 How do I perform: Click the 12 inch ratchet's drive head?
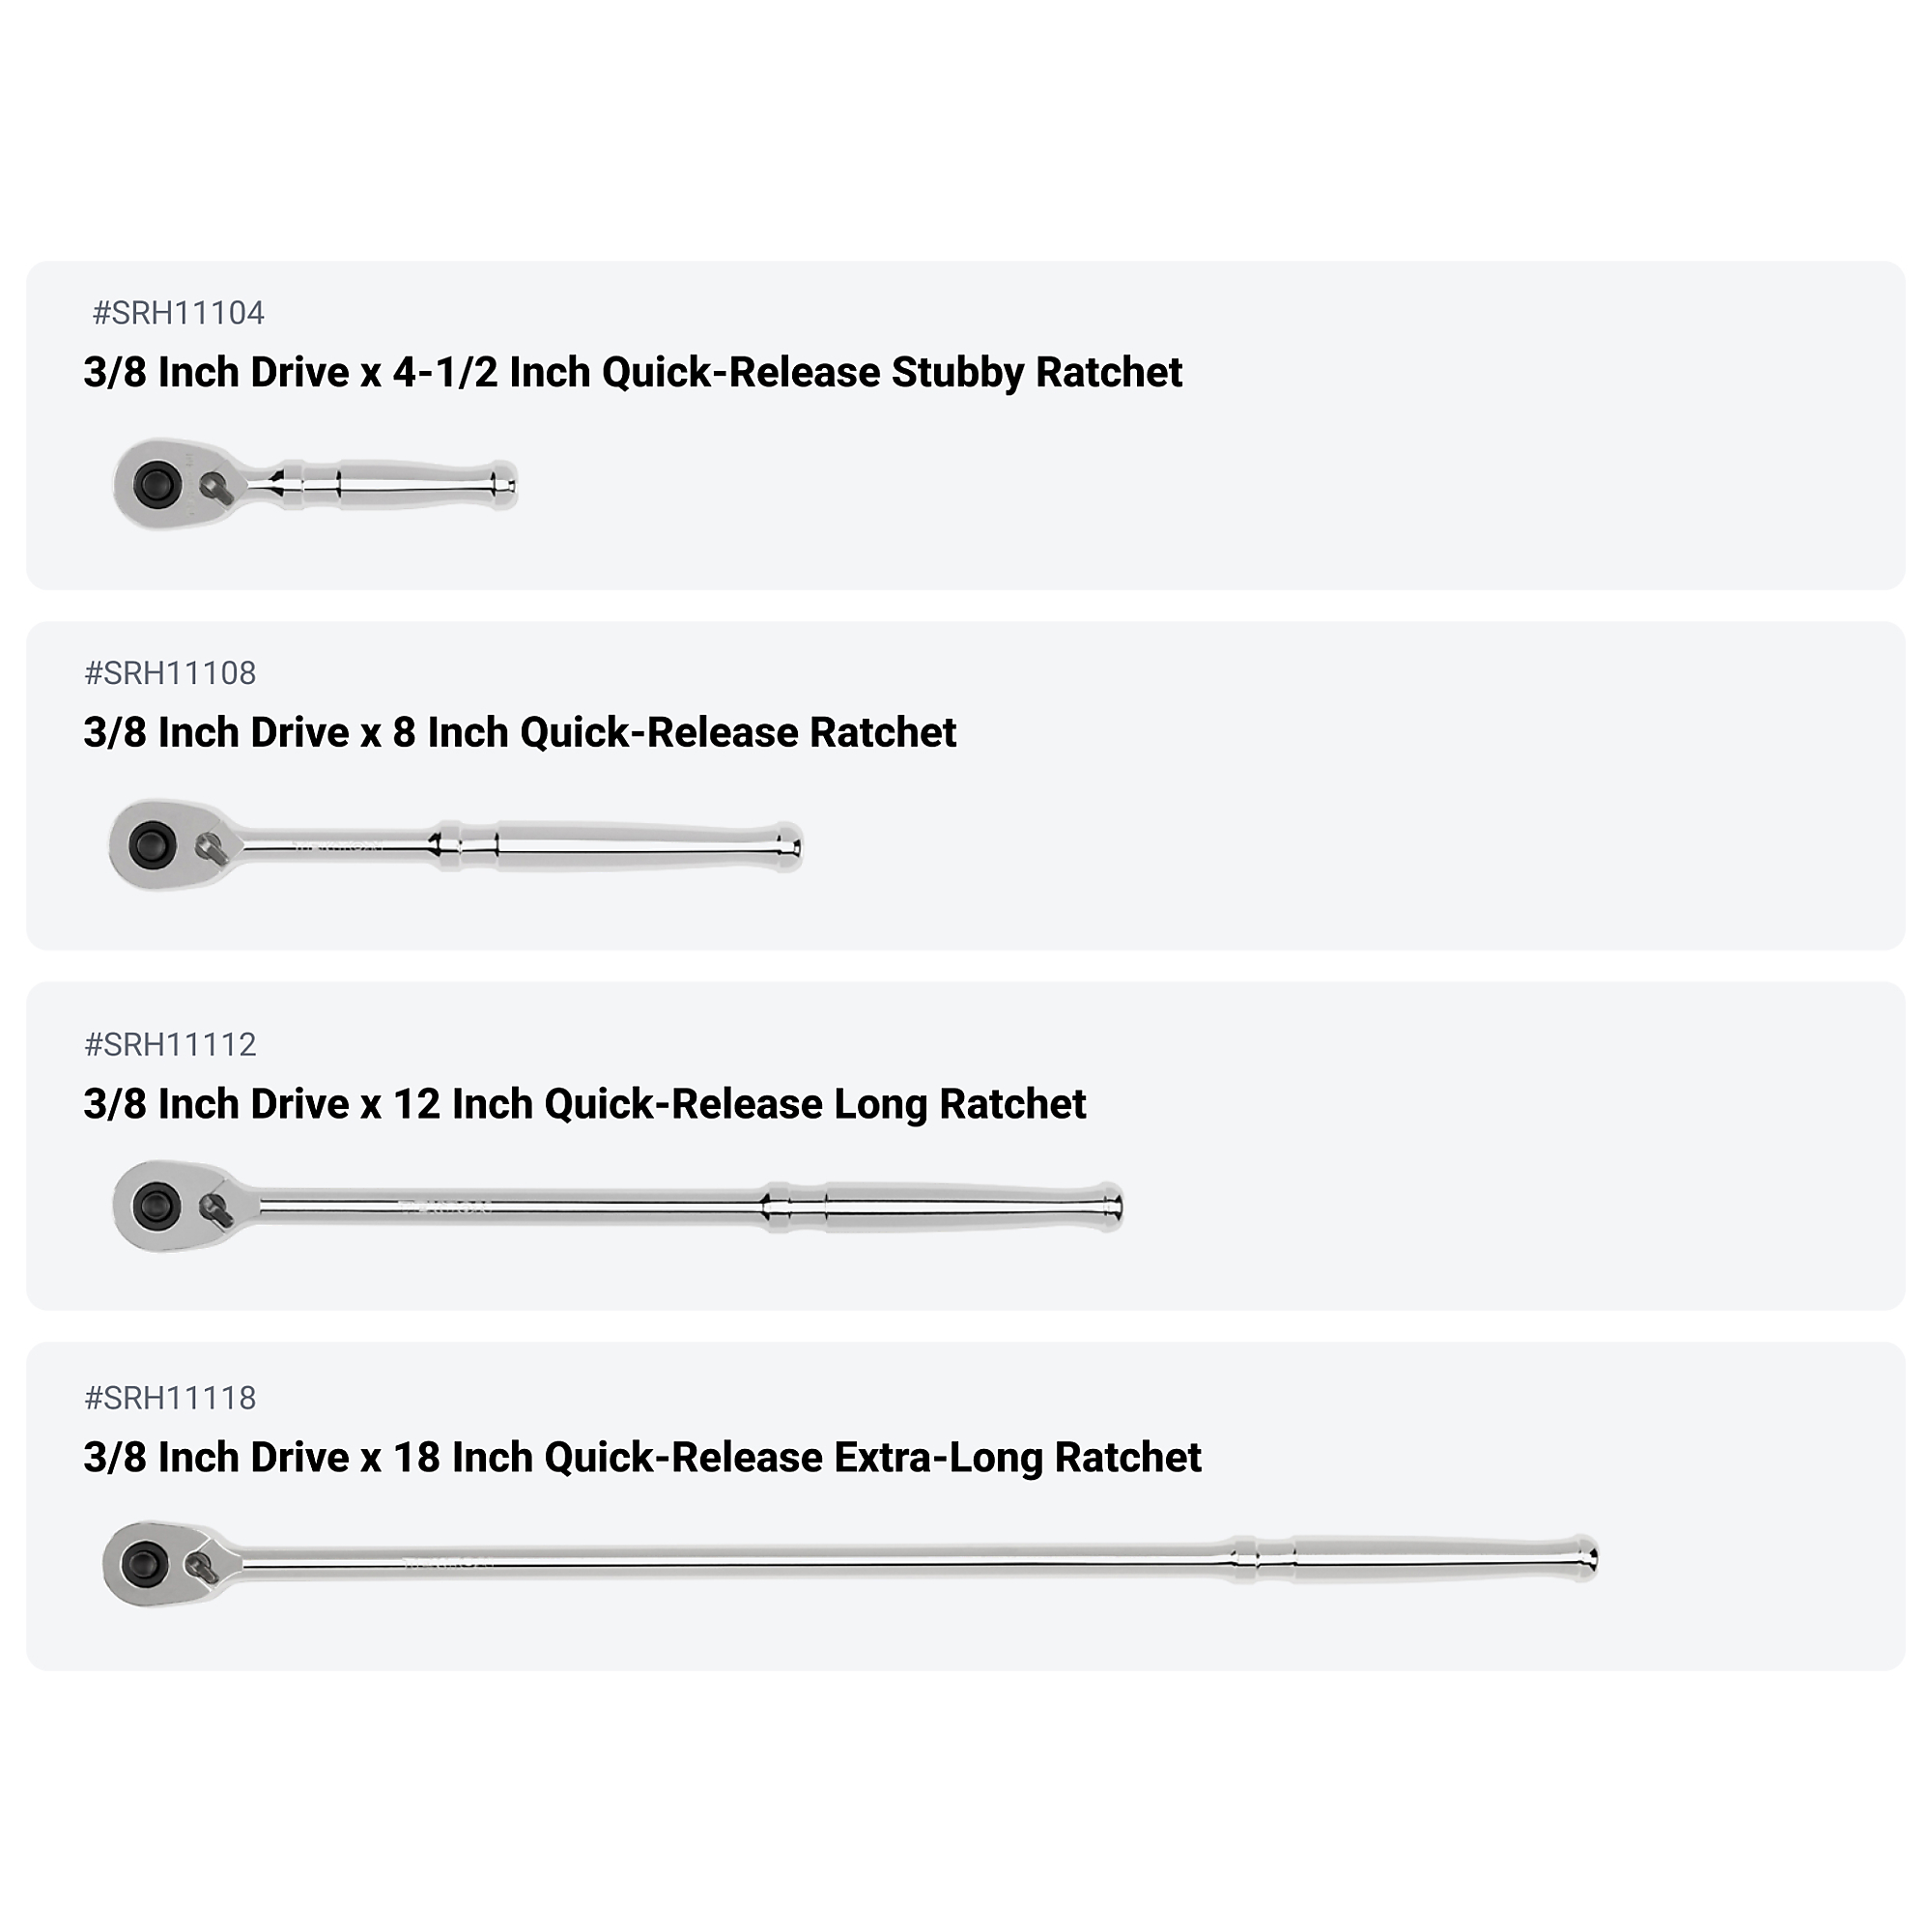pos(157,1205)
